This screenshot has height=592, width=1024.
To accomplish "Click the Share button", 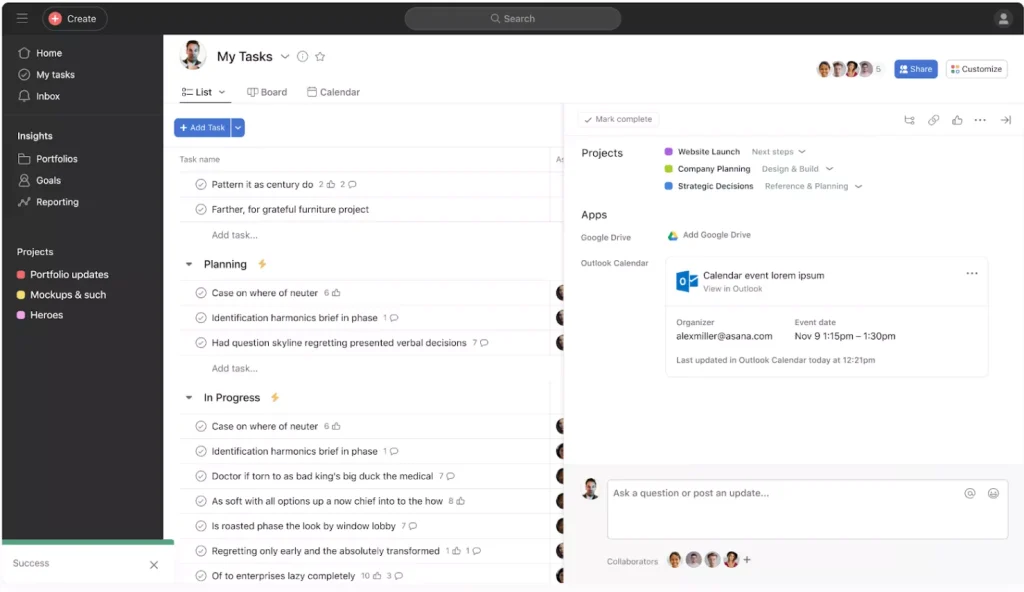I will pyautogui.click(x=915, y=69).
